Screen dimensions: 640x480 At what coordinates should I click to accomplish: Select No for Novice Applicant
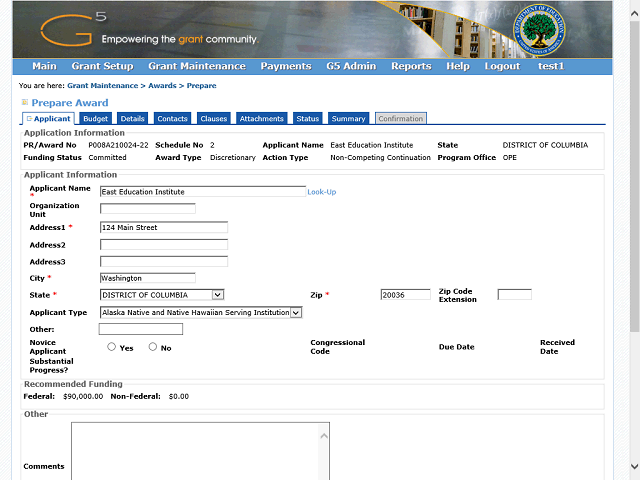pyautogui.click(x=153, y=347)
